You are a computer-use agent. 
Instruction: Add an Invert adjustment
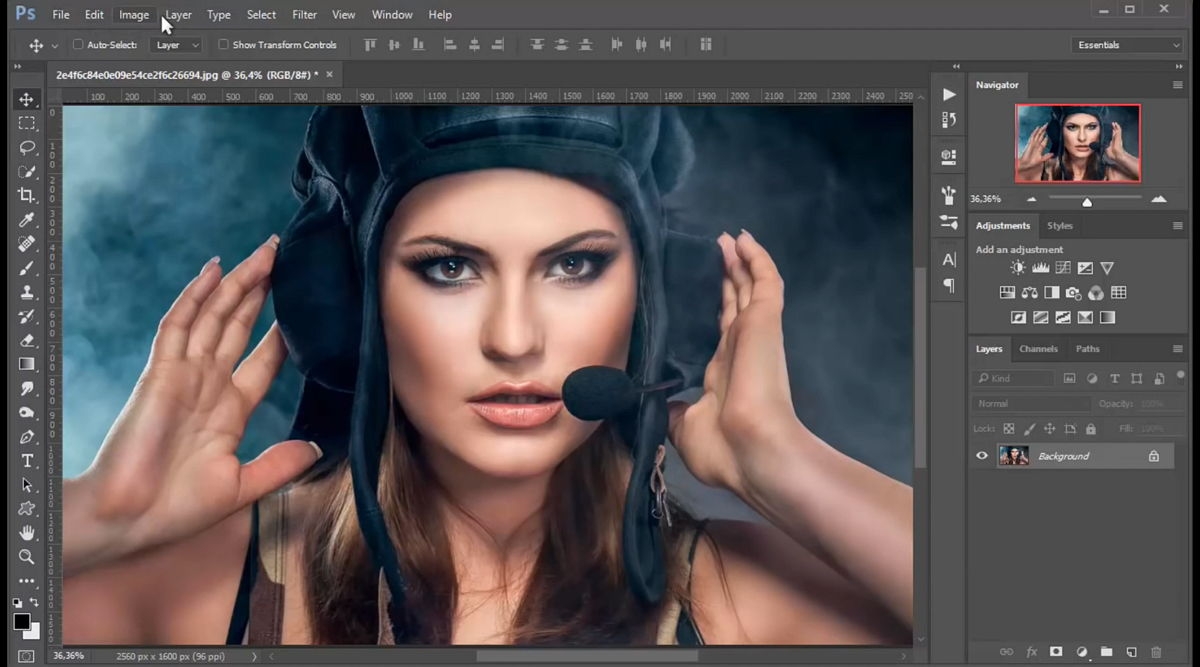[x=1018, y=318]
